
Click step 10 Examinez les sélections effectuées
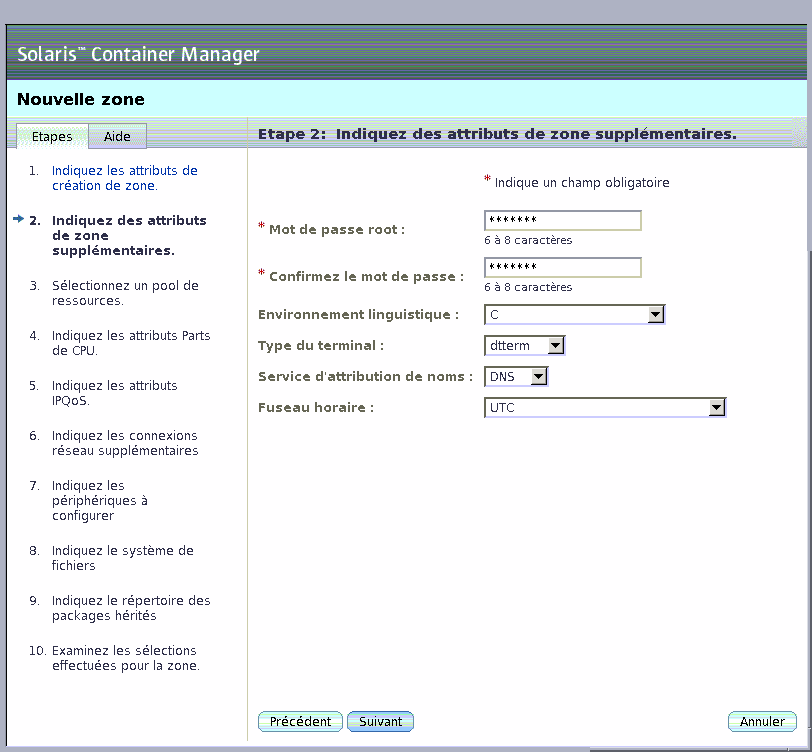coord(126,658)
